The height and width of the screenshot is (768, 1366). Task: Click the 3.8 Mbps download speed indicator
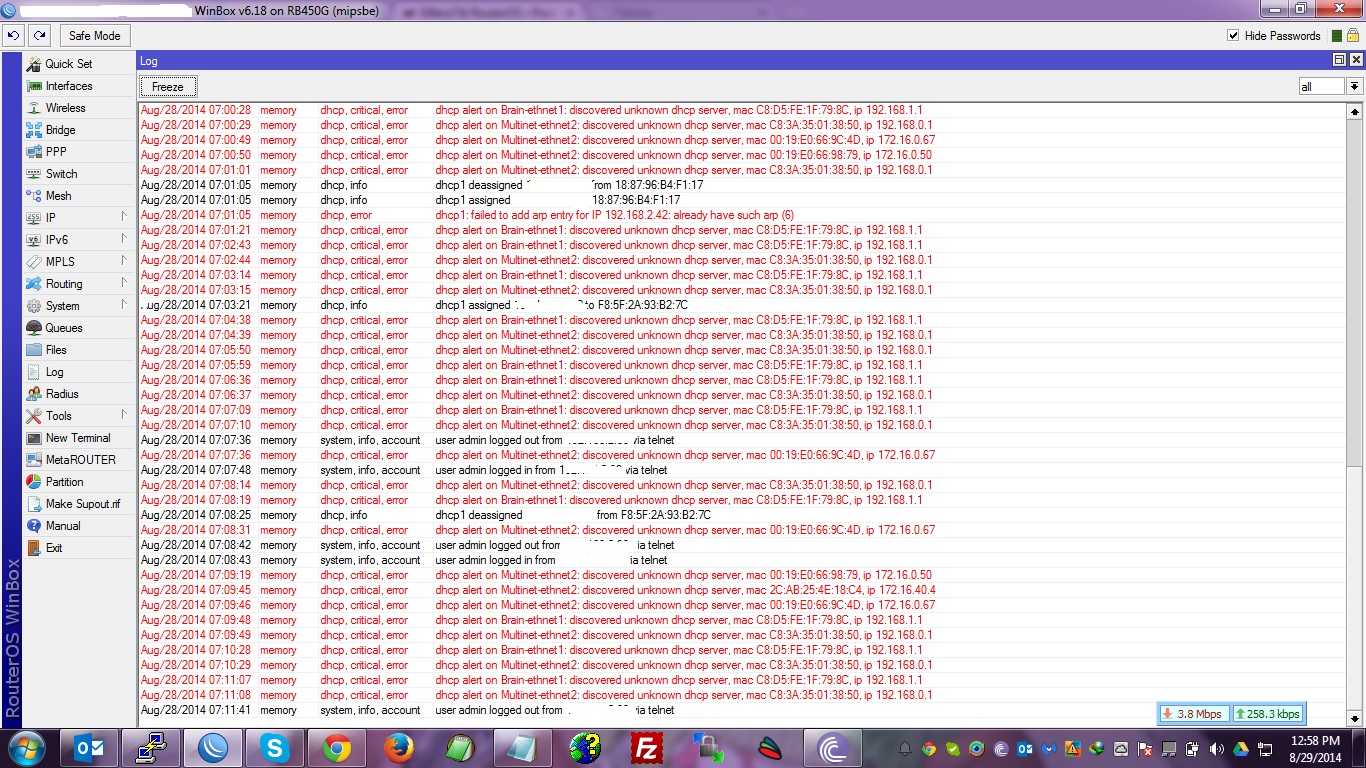1193,714
